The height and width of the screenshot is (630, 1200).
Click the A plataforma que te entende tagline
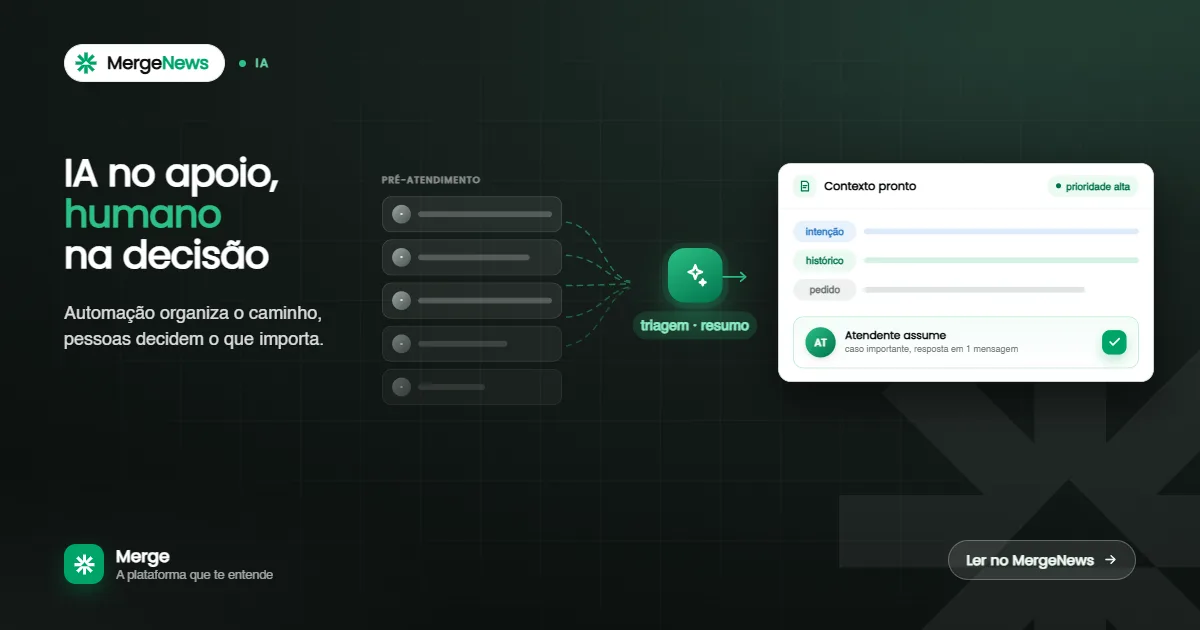click(194, 575)
